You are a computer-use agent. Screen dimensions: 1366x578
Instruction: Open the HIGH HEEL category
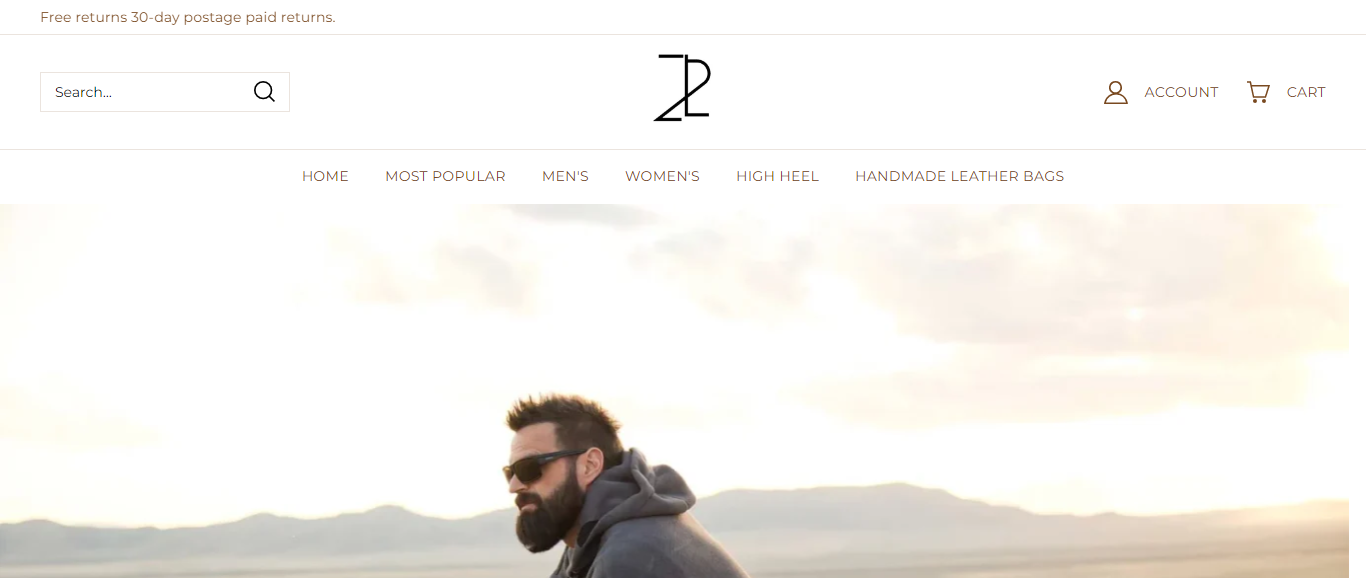pos(777,176)
